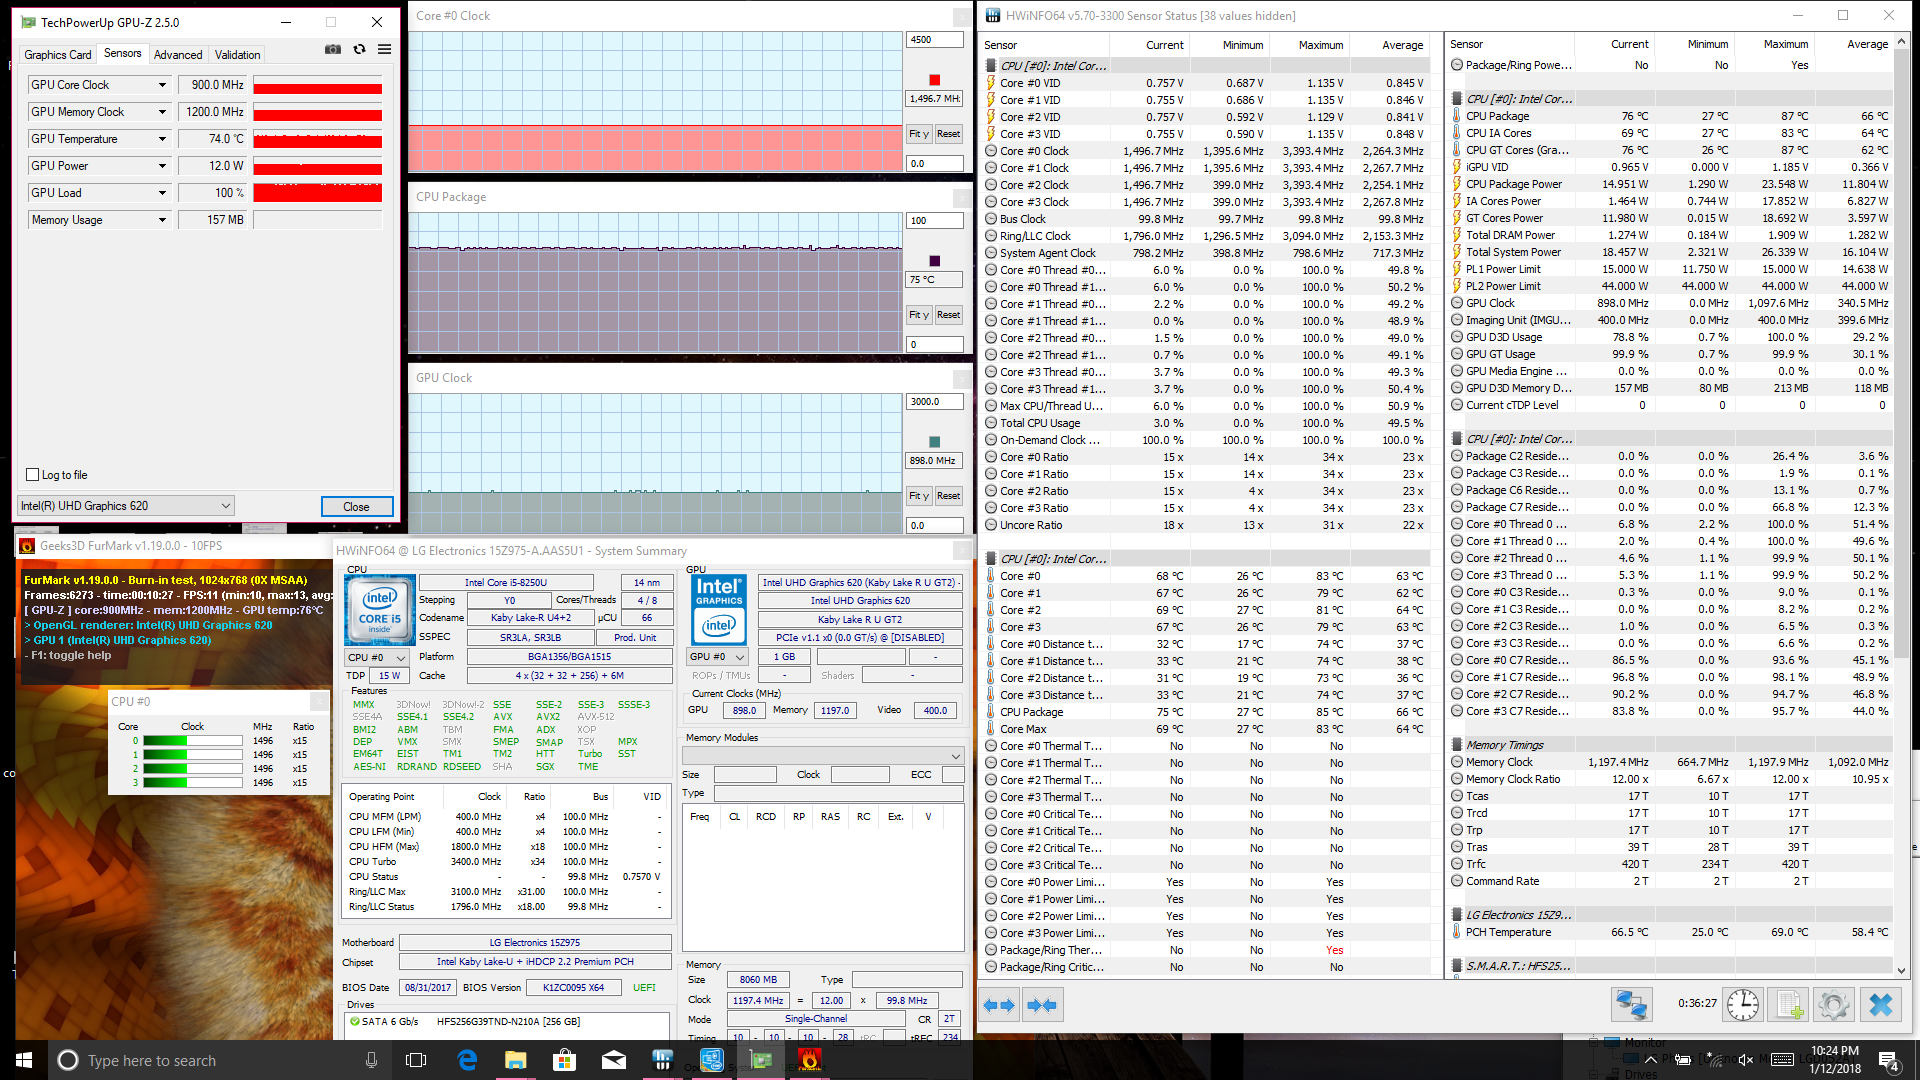Select the Core Max temperature row
Image resolution: width=1920 pixels, height=1080 pixels.
1205,729
